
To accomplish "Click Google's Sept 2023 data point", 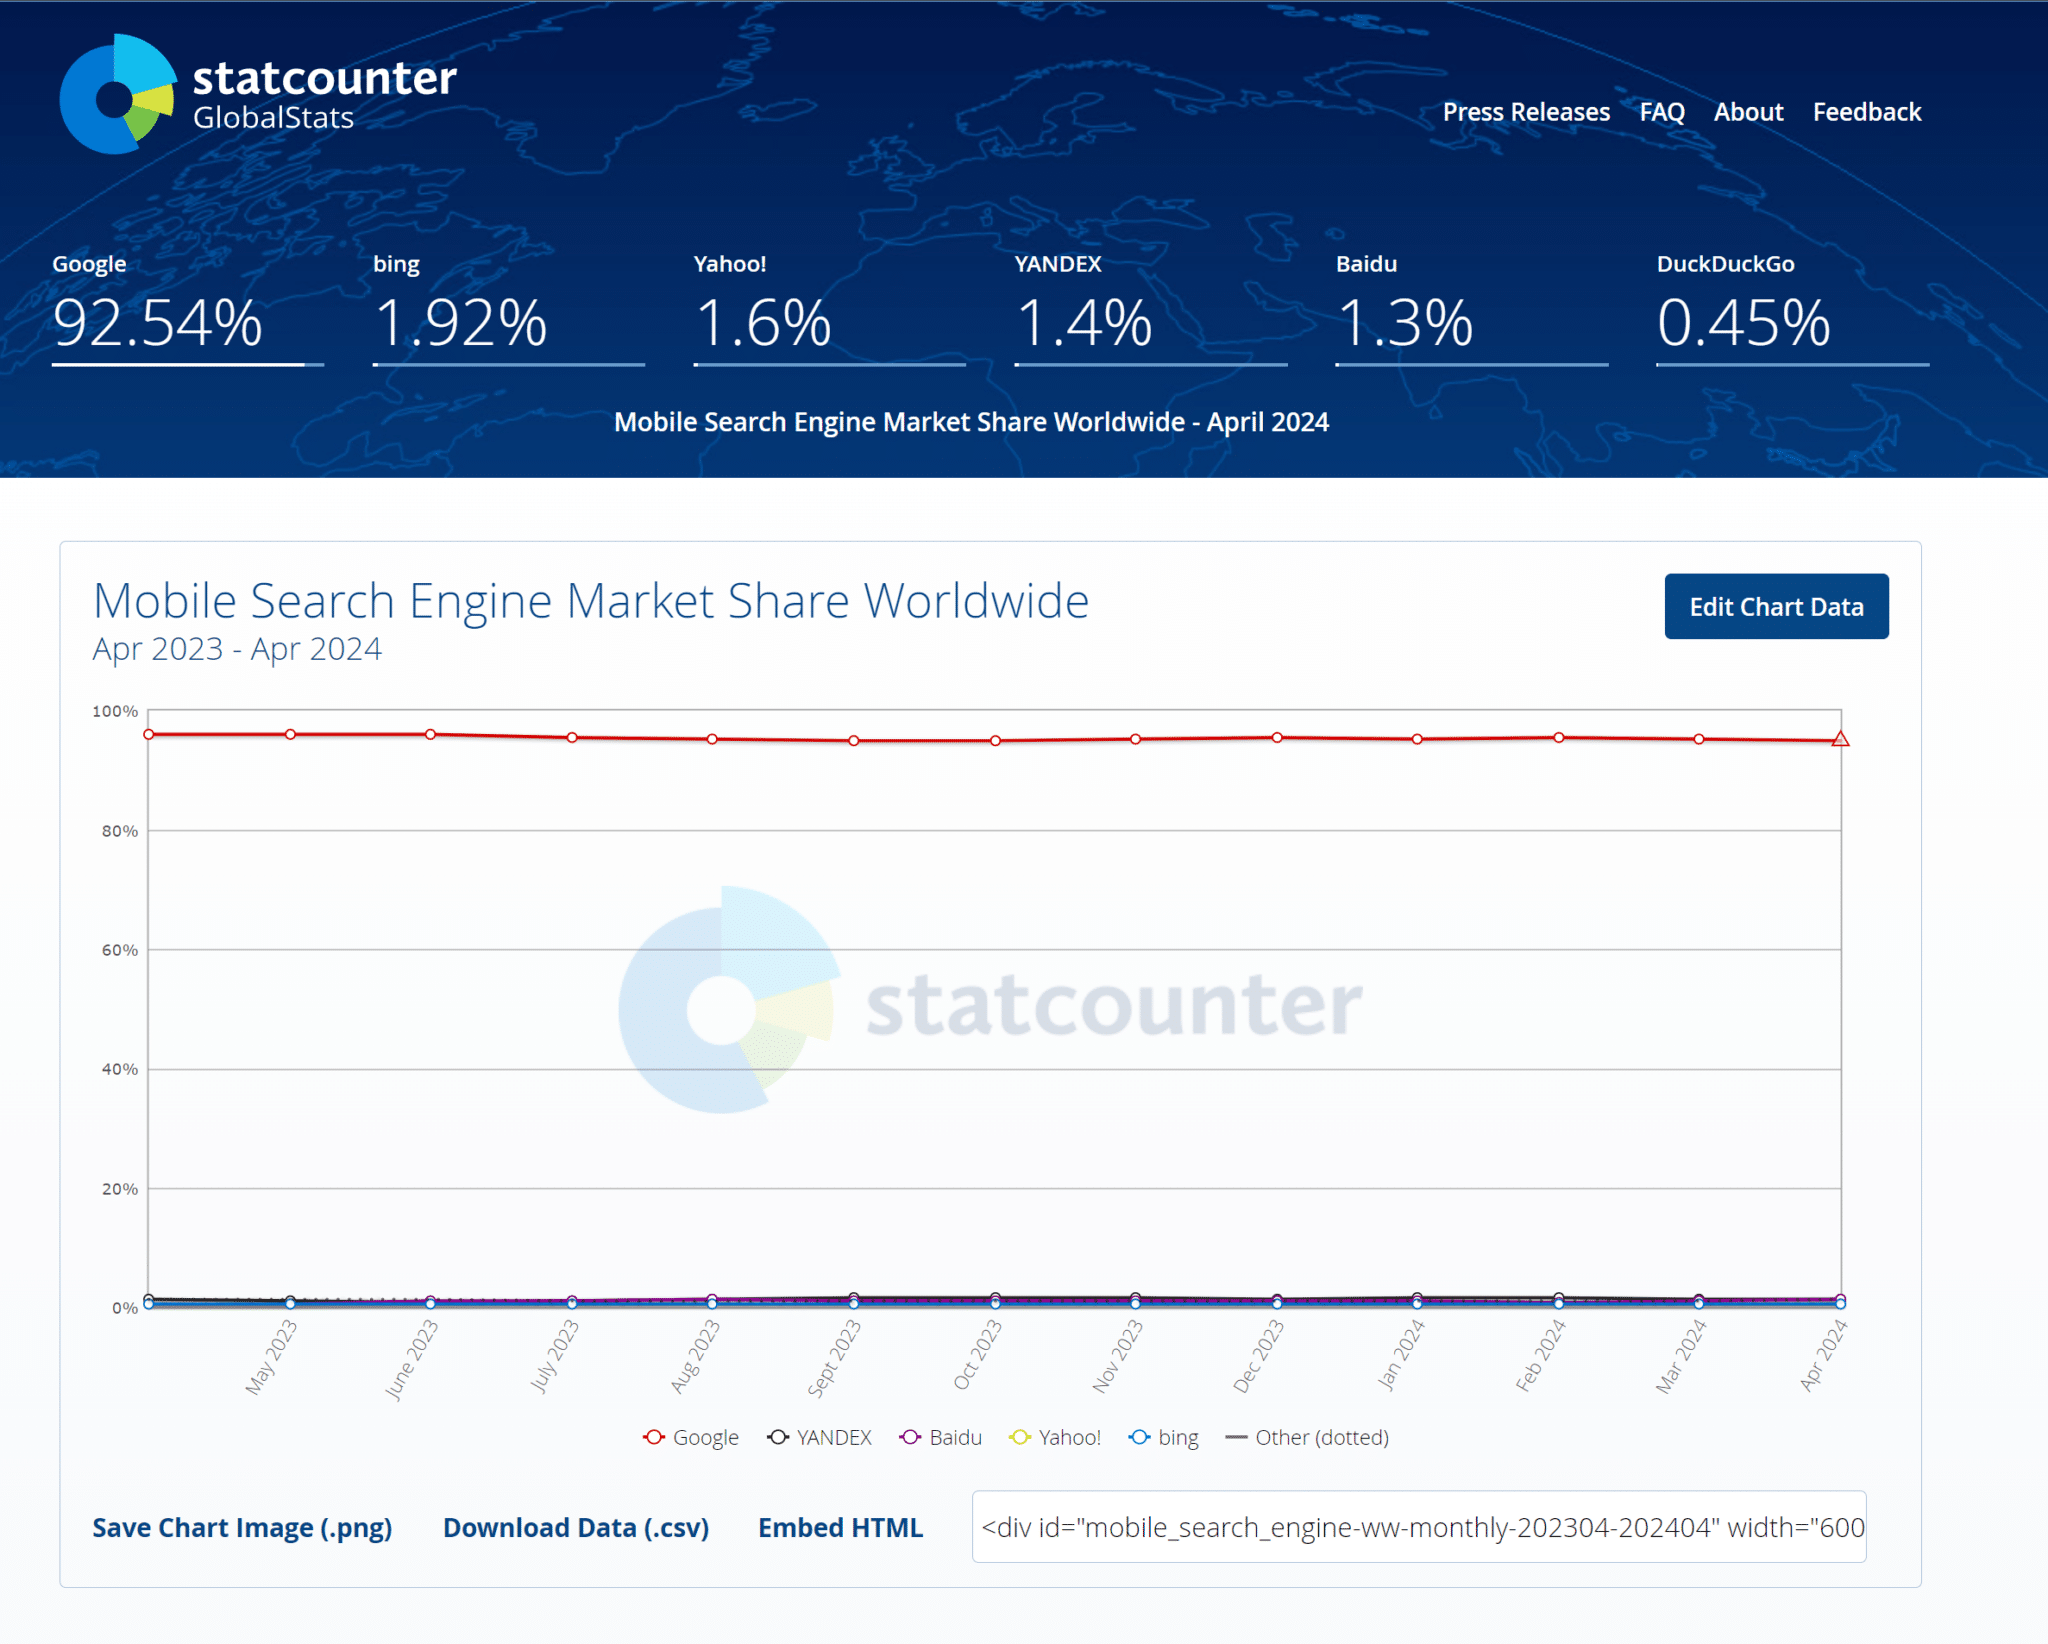I will [854, 741].
